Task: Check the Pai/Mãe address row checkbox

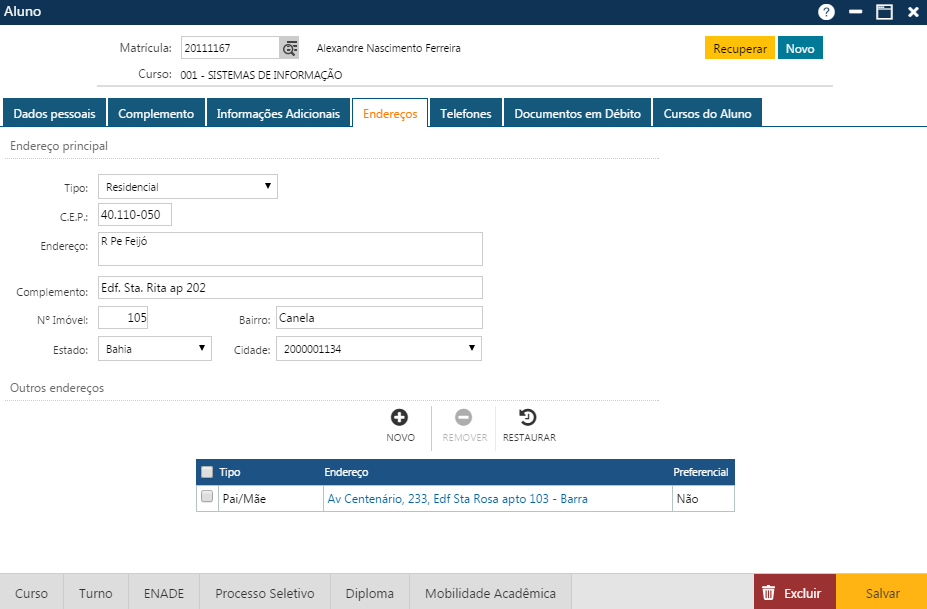Action: point(207,497)
